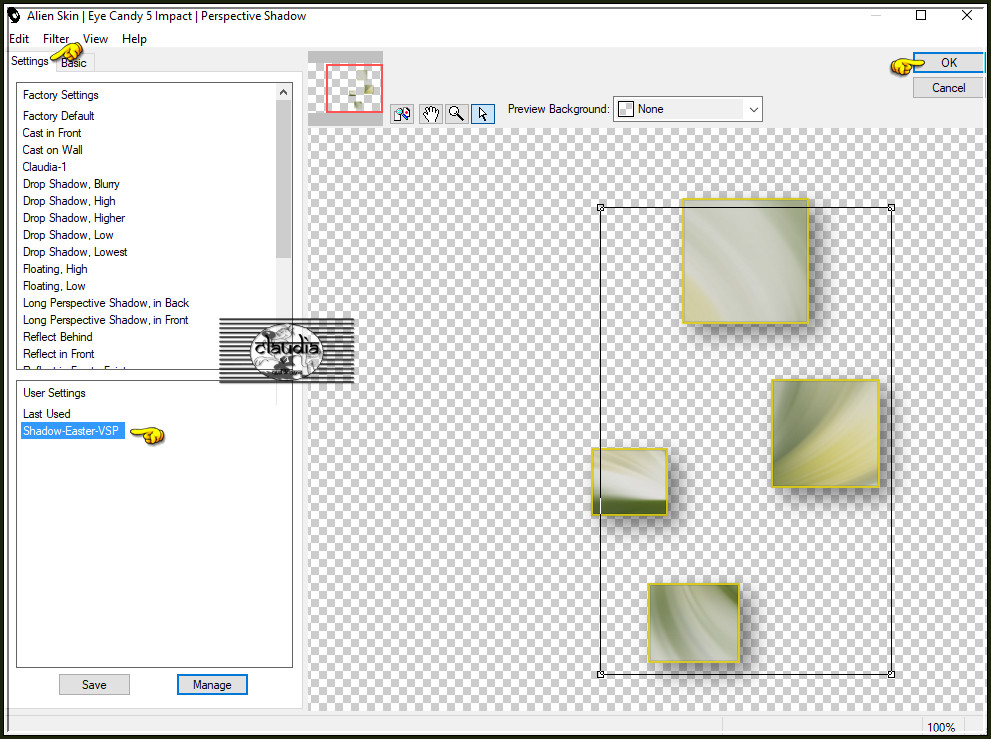
Task: Select the Cast in Front preset
Action: pos(52,133)
